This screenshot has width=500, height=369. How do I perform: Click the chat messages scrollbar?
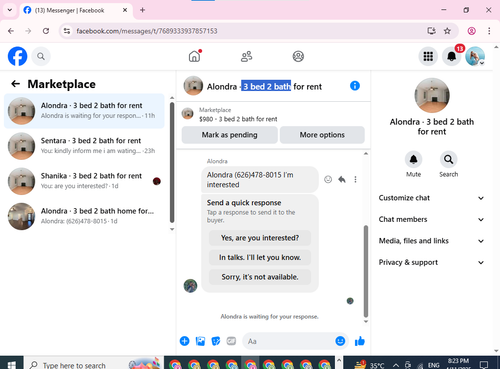coord(366,271)
